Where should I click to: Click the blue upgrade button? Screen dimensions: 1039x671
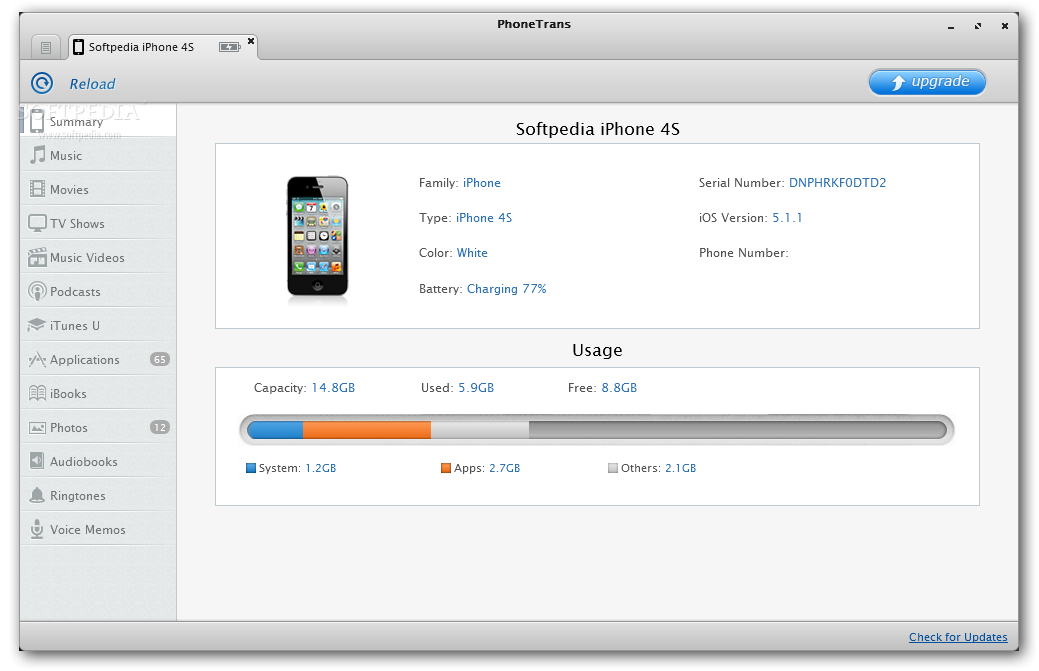click(x=927, y=82)
